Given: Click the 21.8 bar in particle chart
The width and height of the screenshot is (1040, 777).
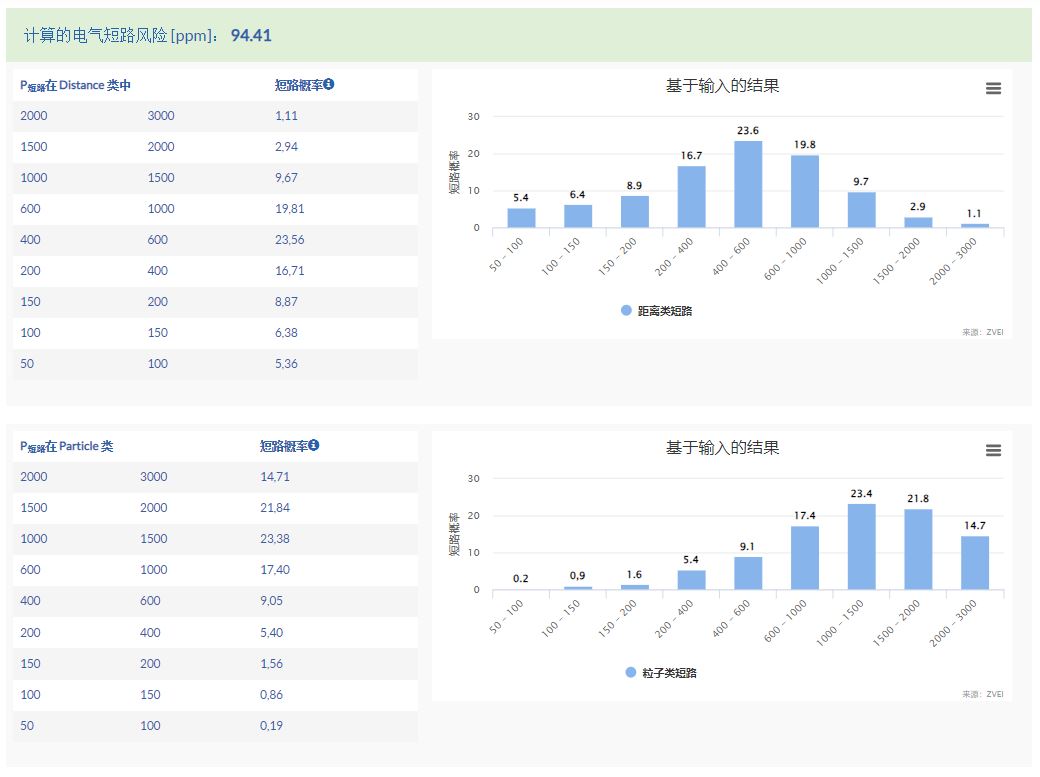Looking at the screenshot, I should point(918,550).
